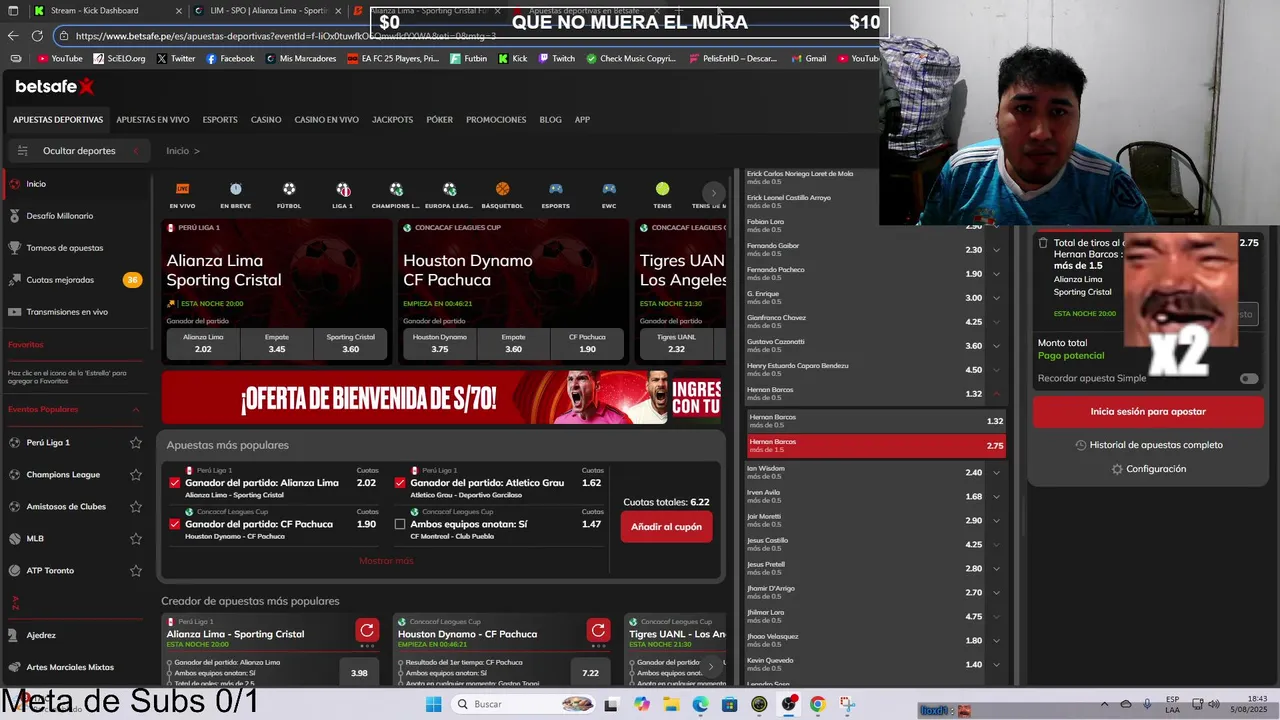The image size is (1280, 720).
Task: Uncheck Ganador del partido: Alianza Lima
Action: pos(175,483)
